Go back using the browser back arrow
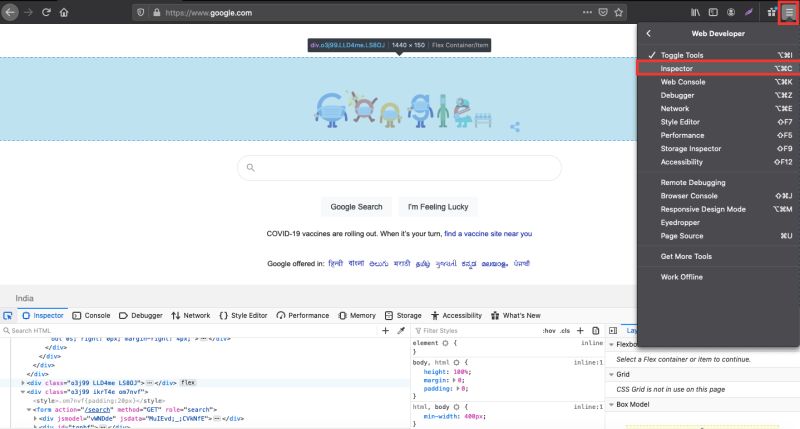 click(10, 12)
